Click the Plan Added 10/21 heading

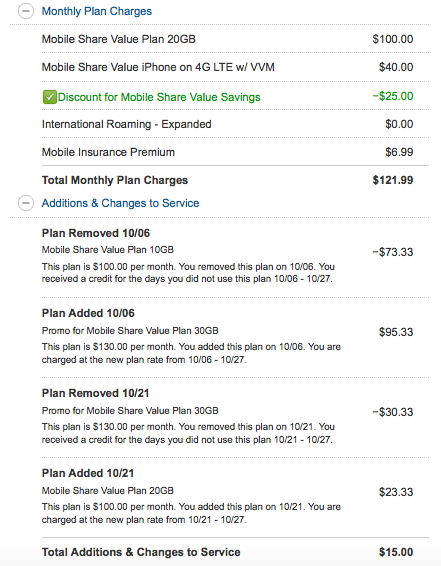(x=88, y=473)
